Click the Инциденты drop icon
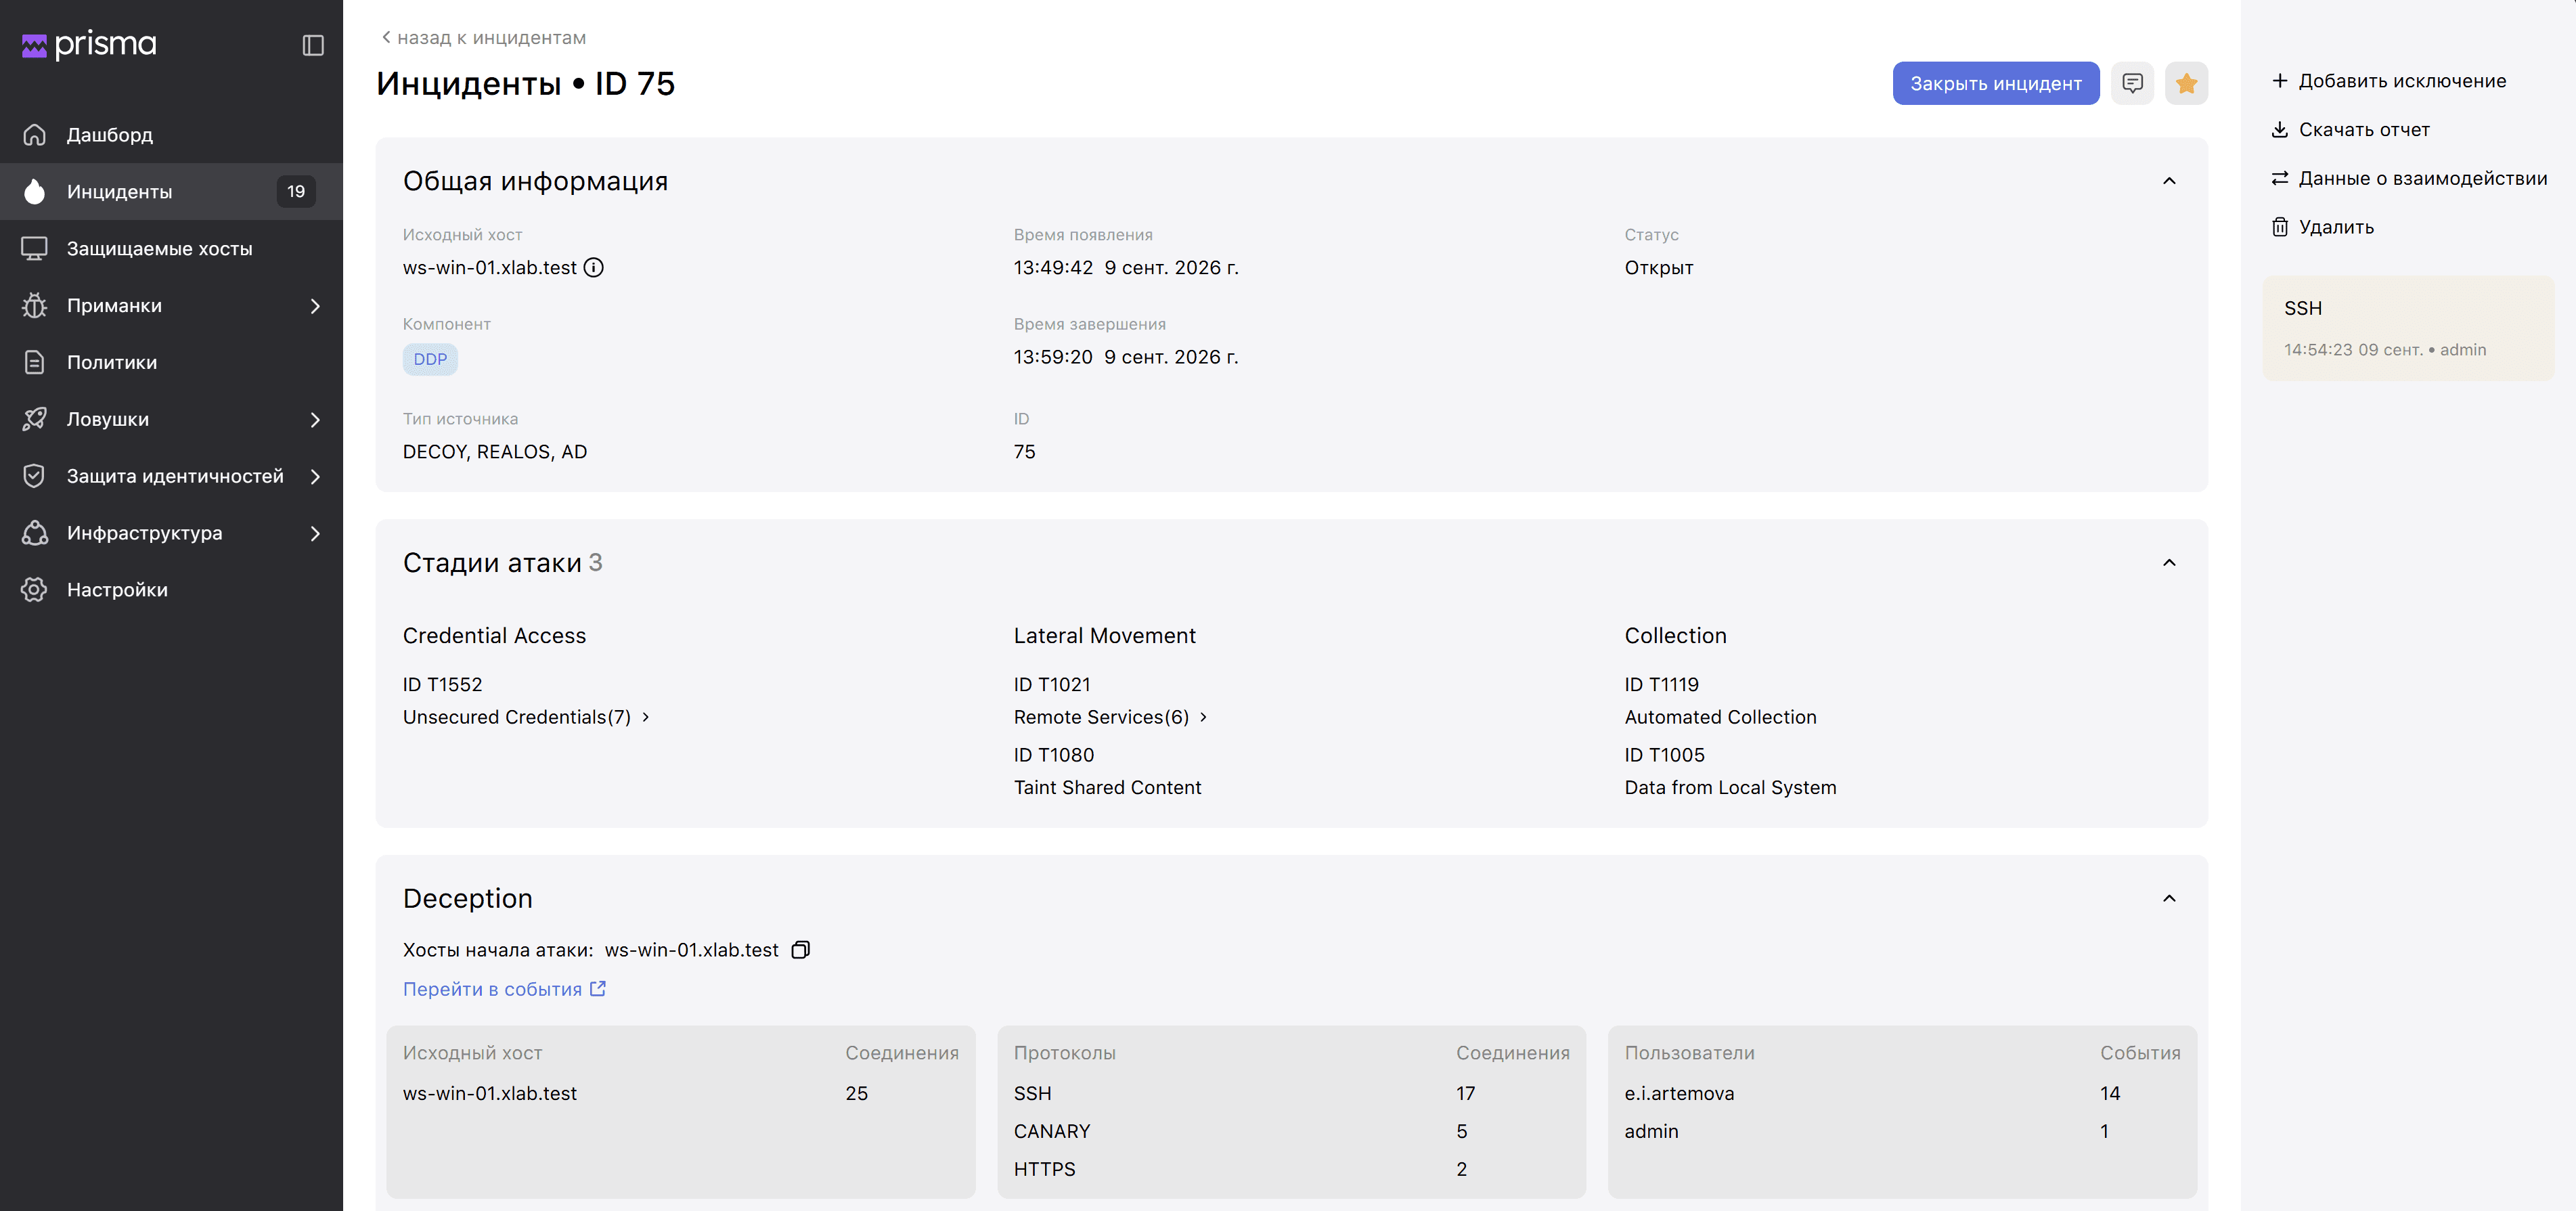This screenshot has width=2576, height=1211. coord(35,191)
